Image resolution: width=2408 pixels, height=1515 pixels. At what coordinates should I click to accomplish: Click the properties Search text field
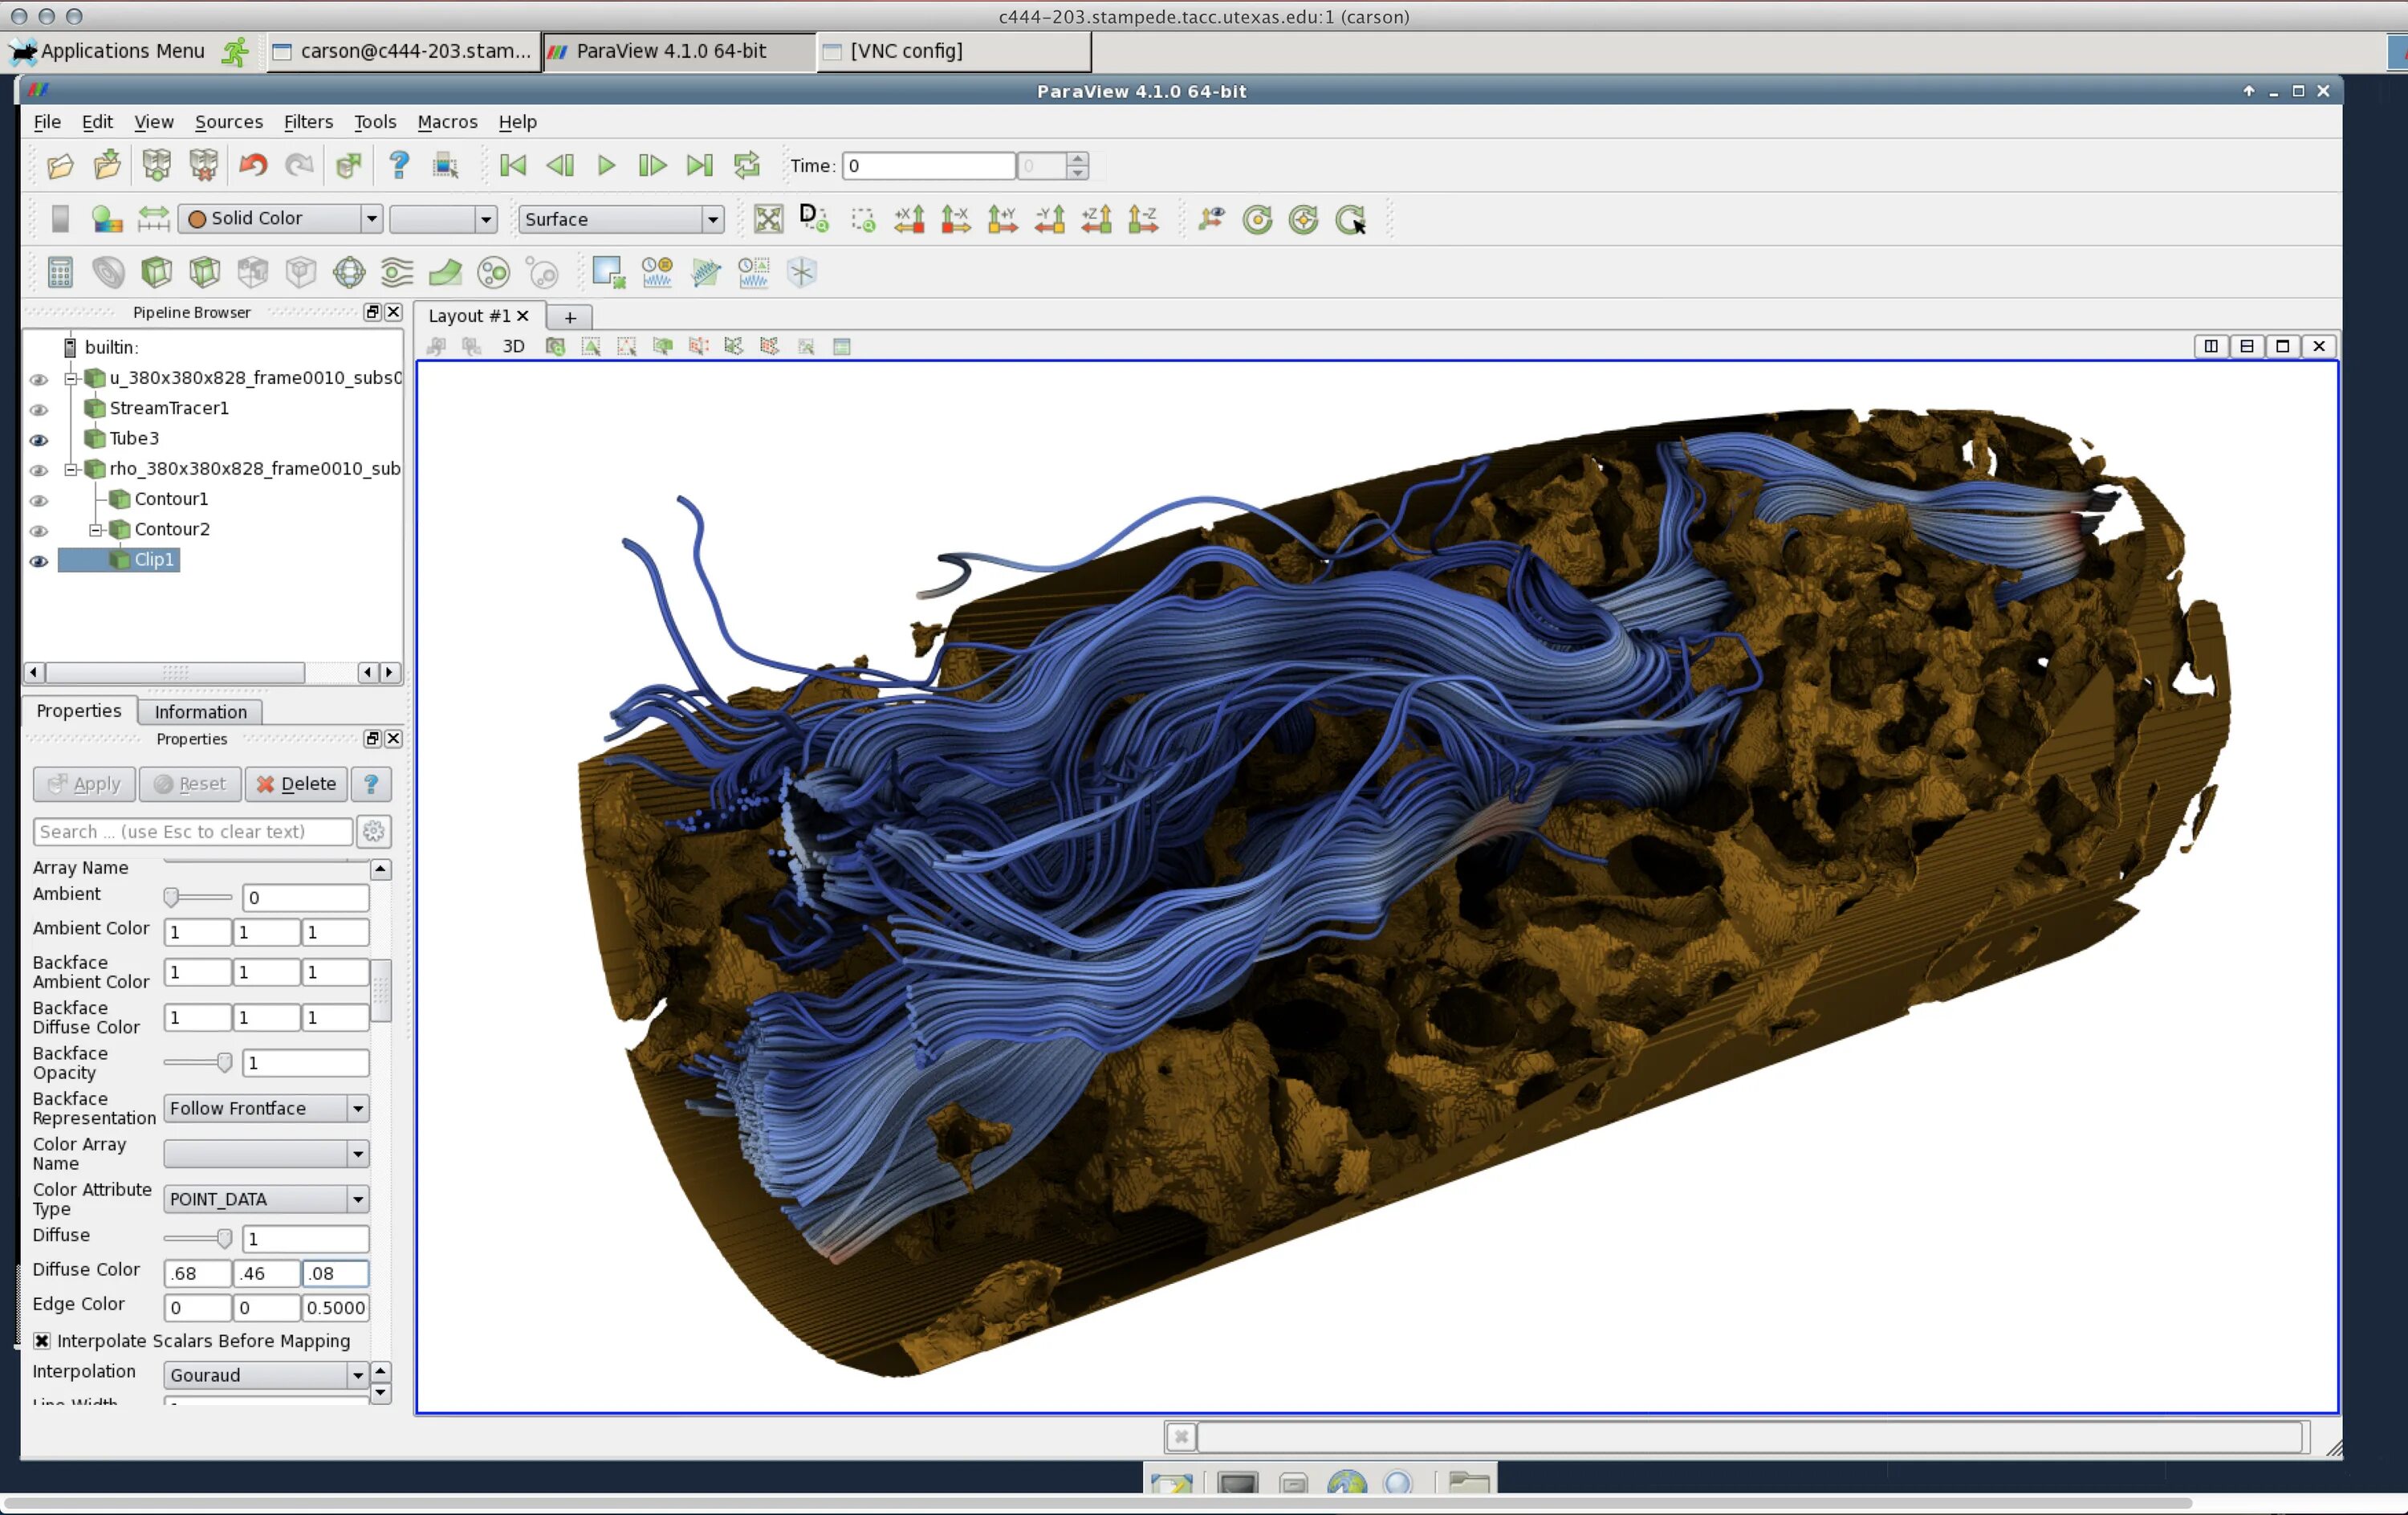pos(192,832)
